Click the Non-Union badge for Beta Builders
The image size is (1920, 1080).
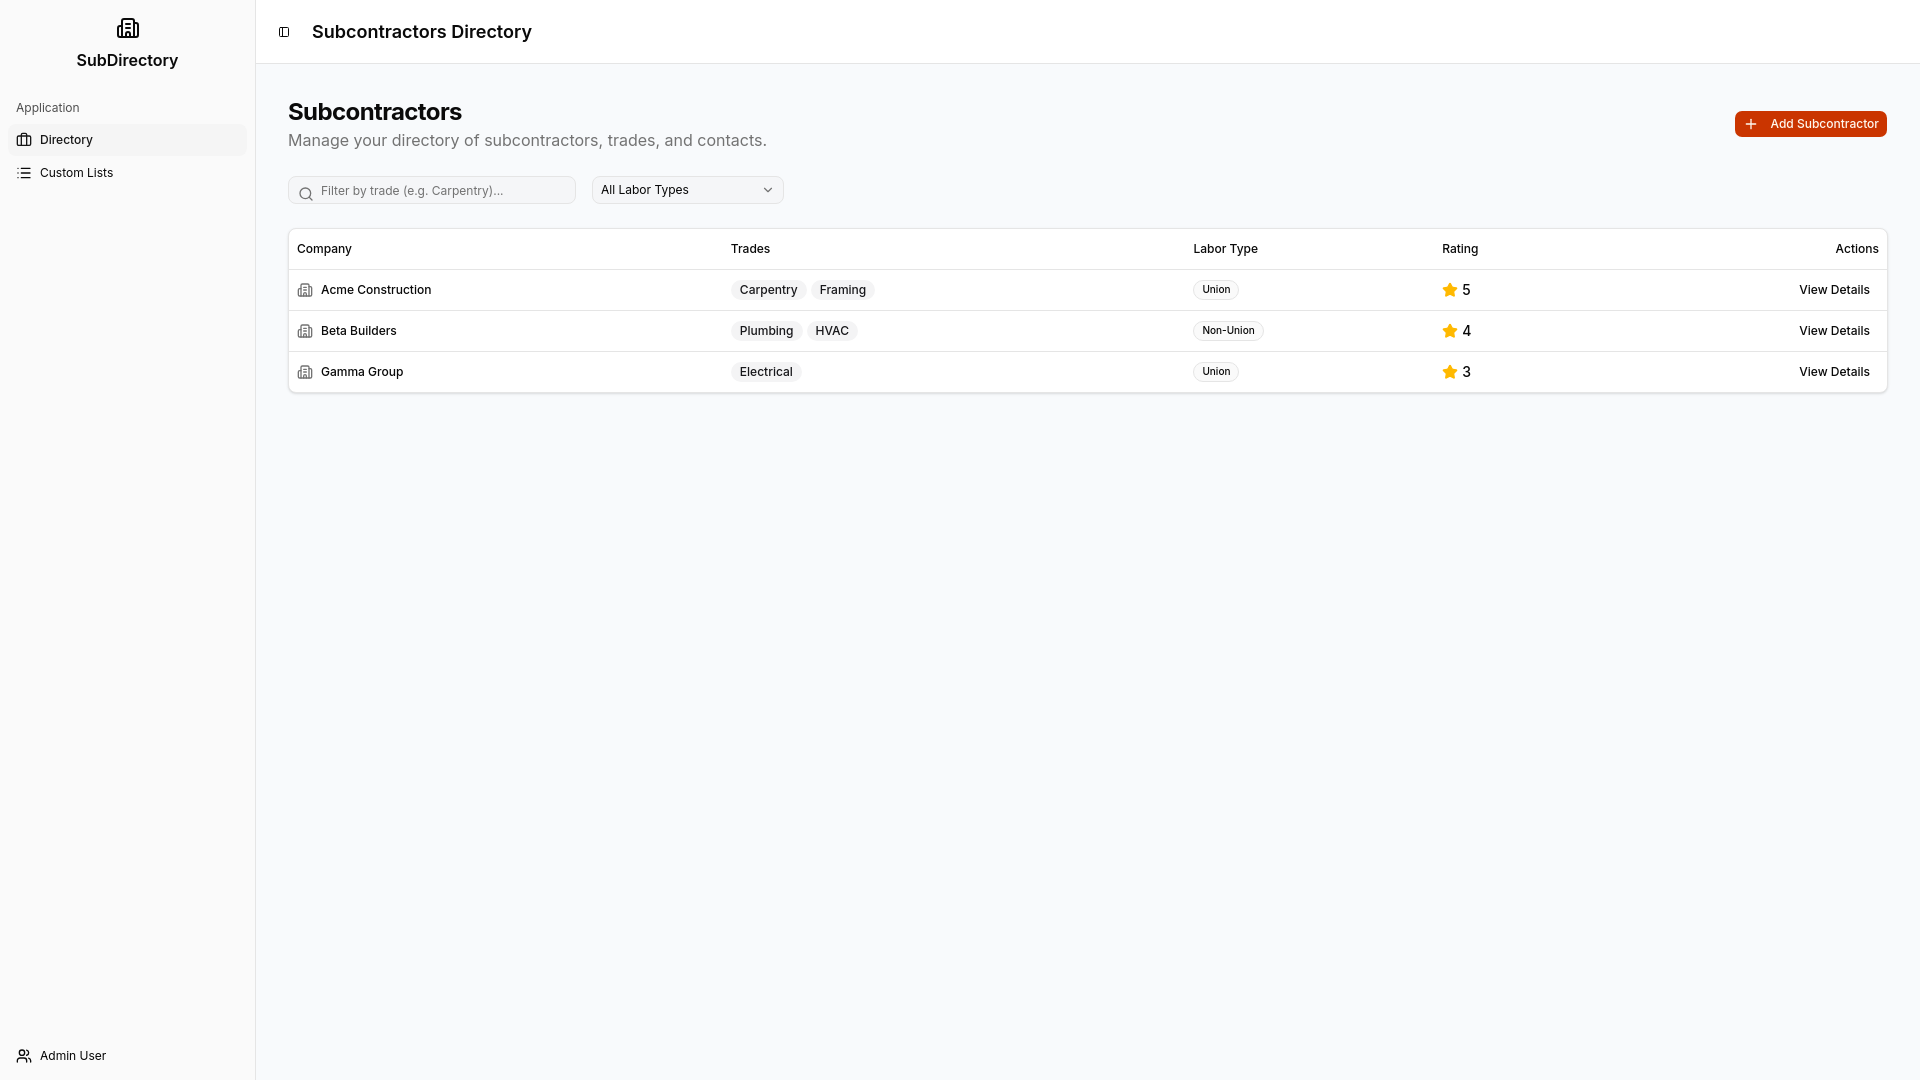coord(1228,331)
